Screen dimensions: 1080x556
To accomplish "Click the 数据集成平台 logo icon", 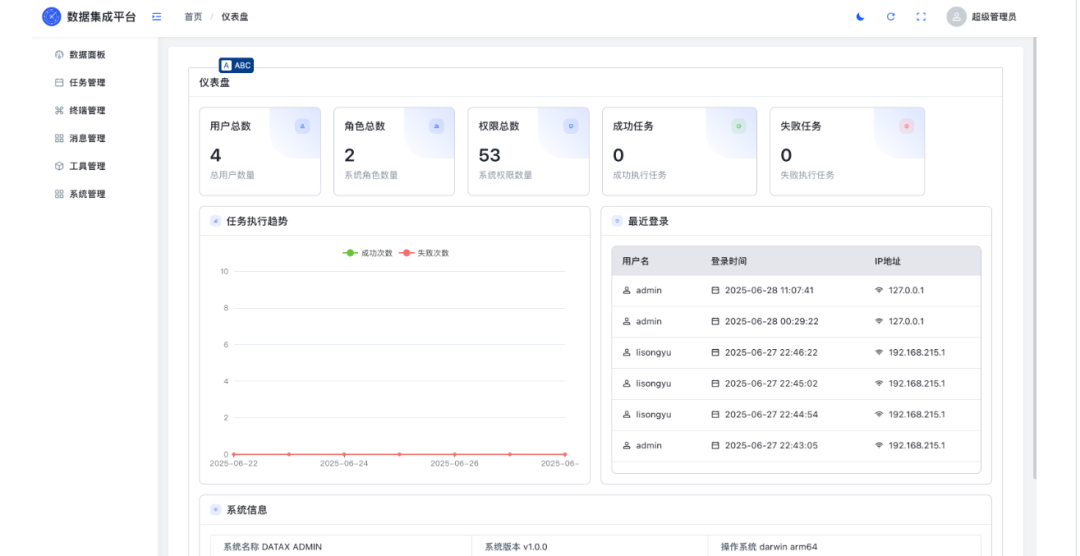I will point(52,17).
